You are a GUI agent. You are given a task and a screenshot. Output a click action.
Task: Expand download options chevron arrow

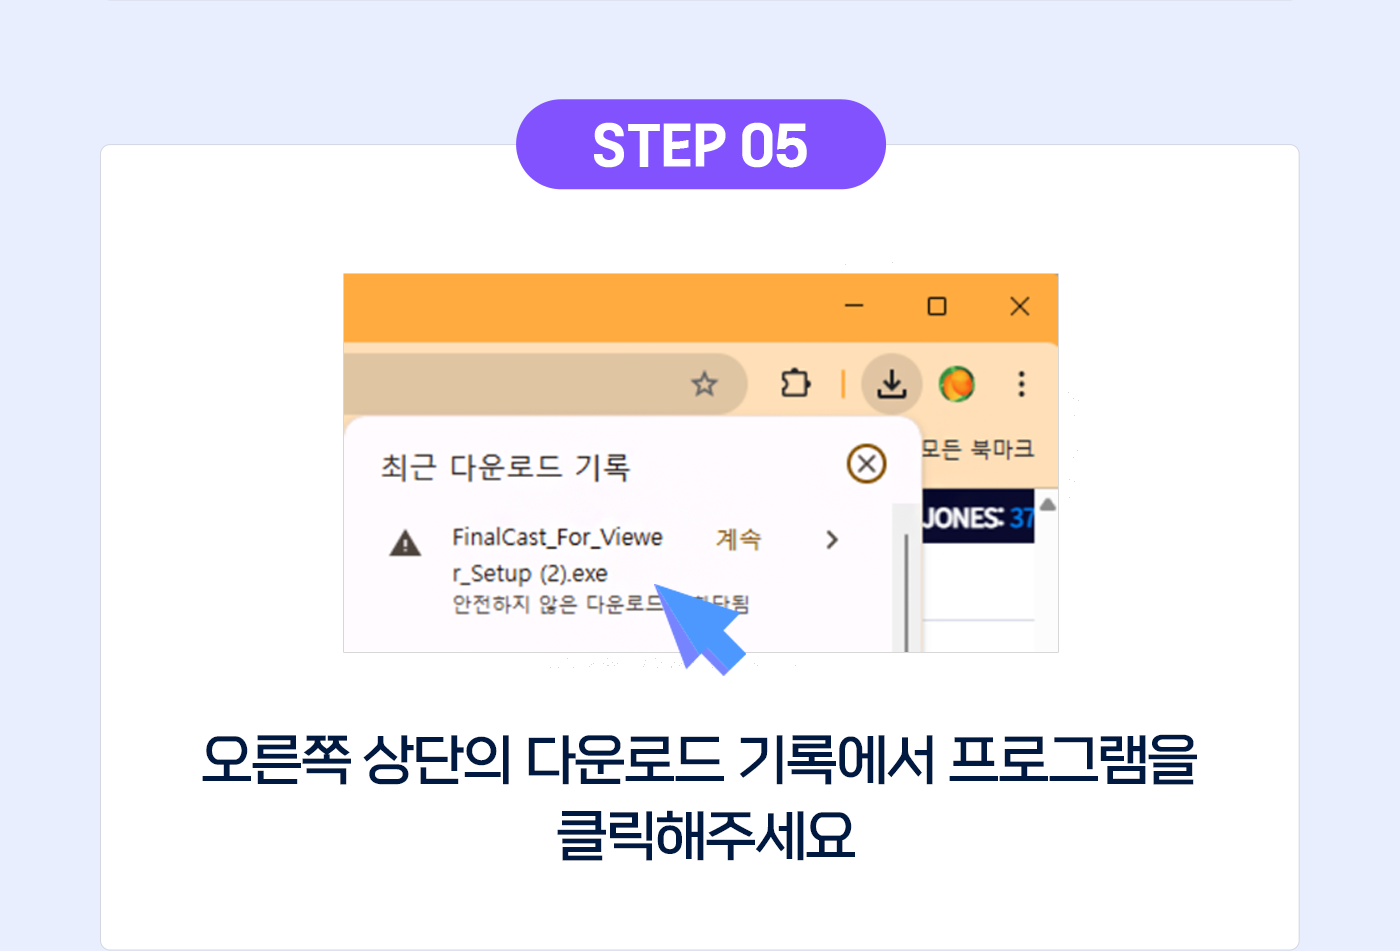click(832, 540)
